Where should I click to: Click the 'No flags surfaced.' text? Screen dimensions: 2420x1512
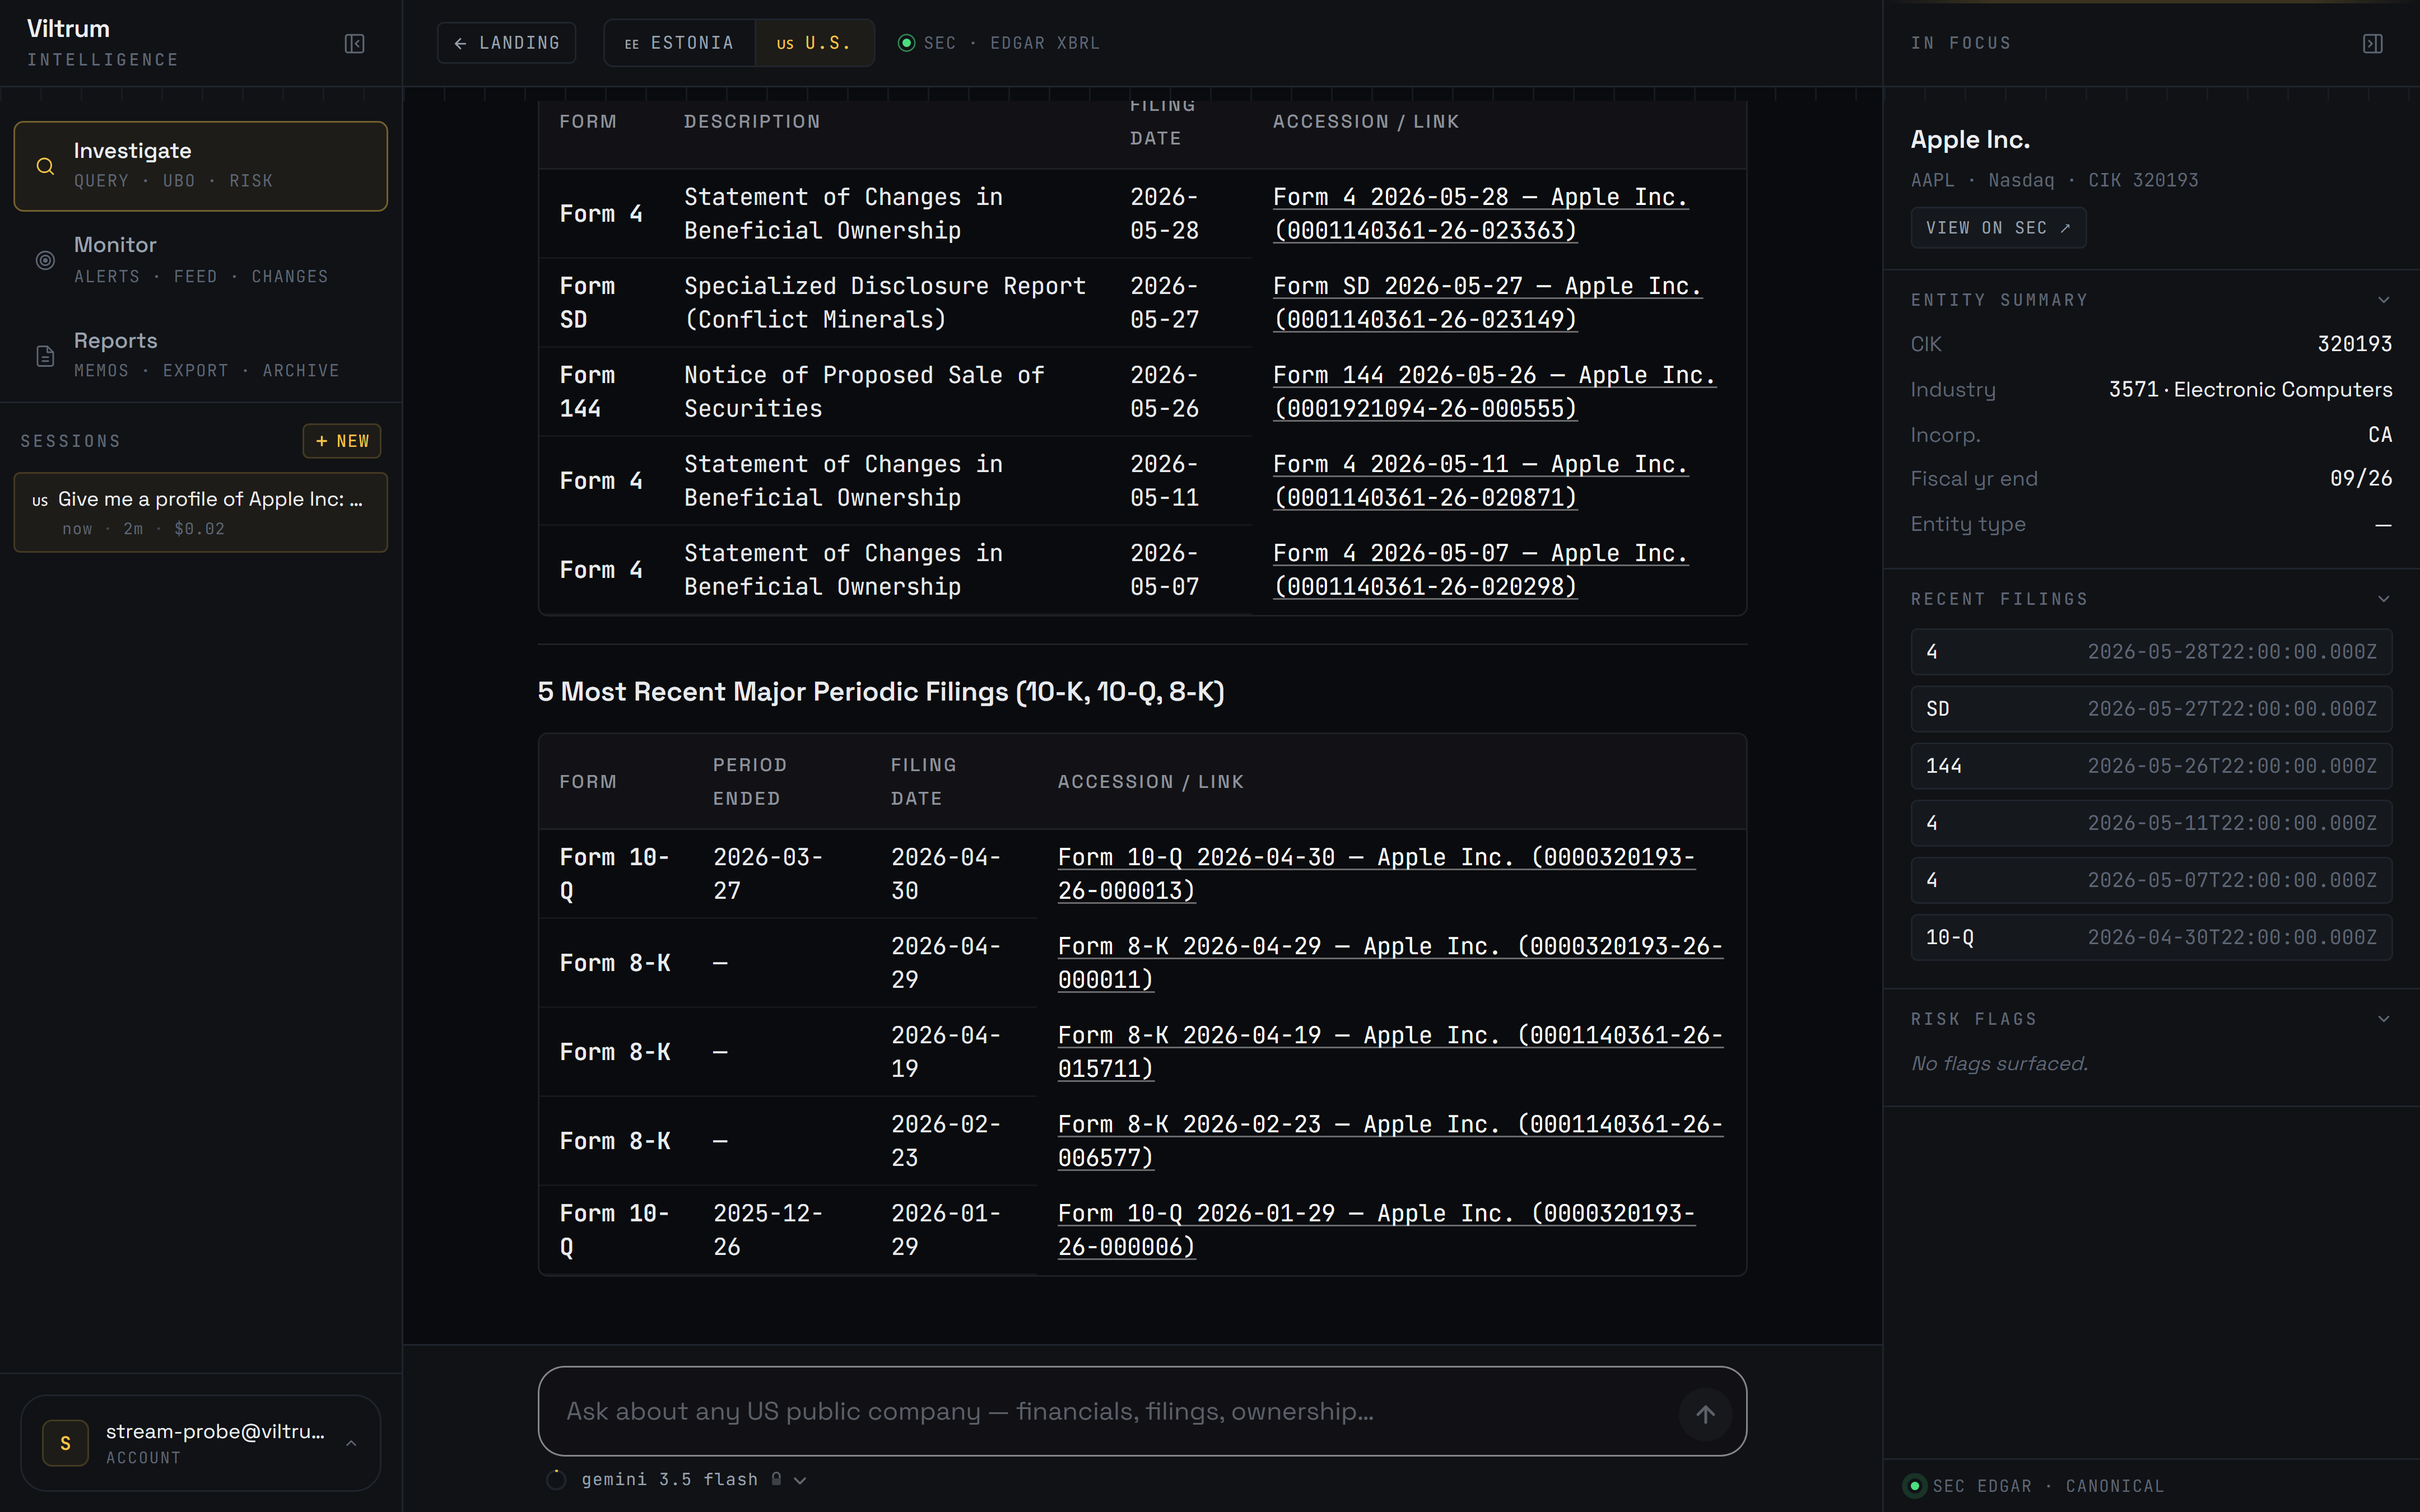tap(1999, 1064)
